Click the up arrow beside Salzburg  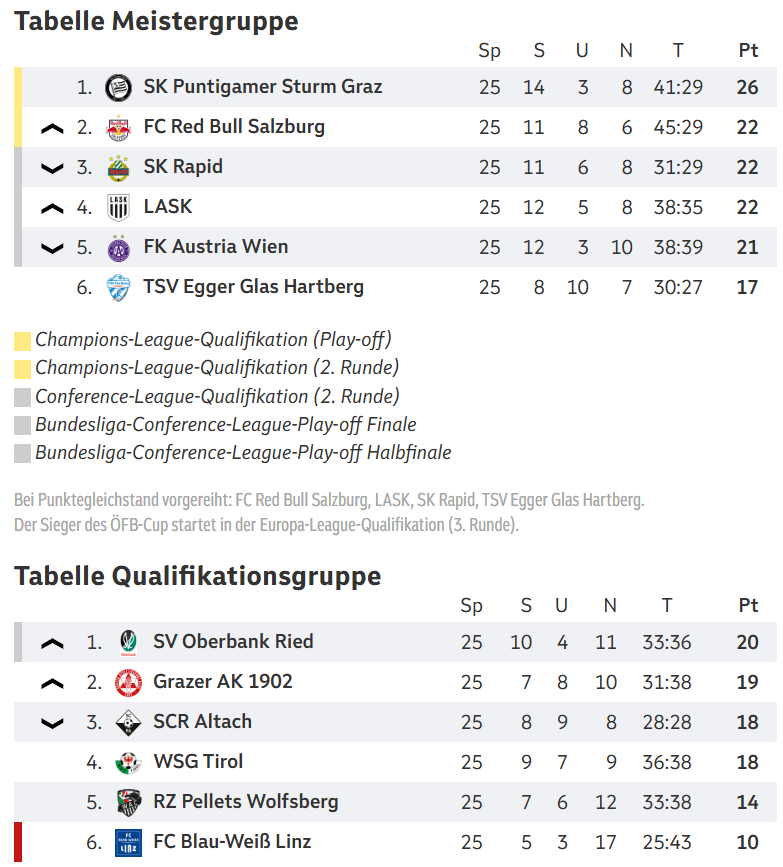52,128
